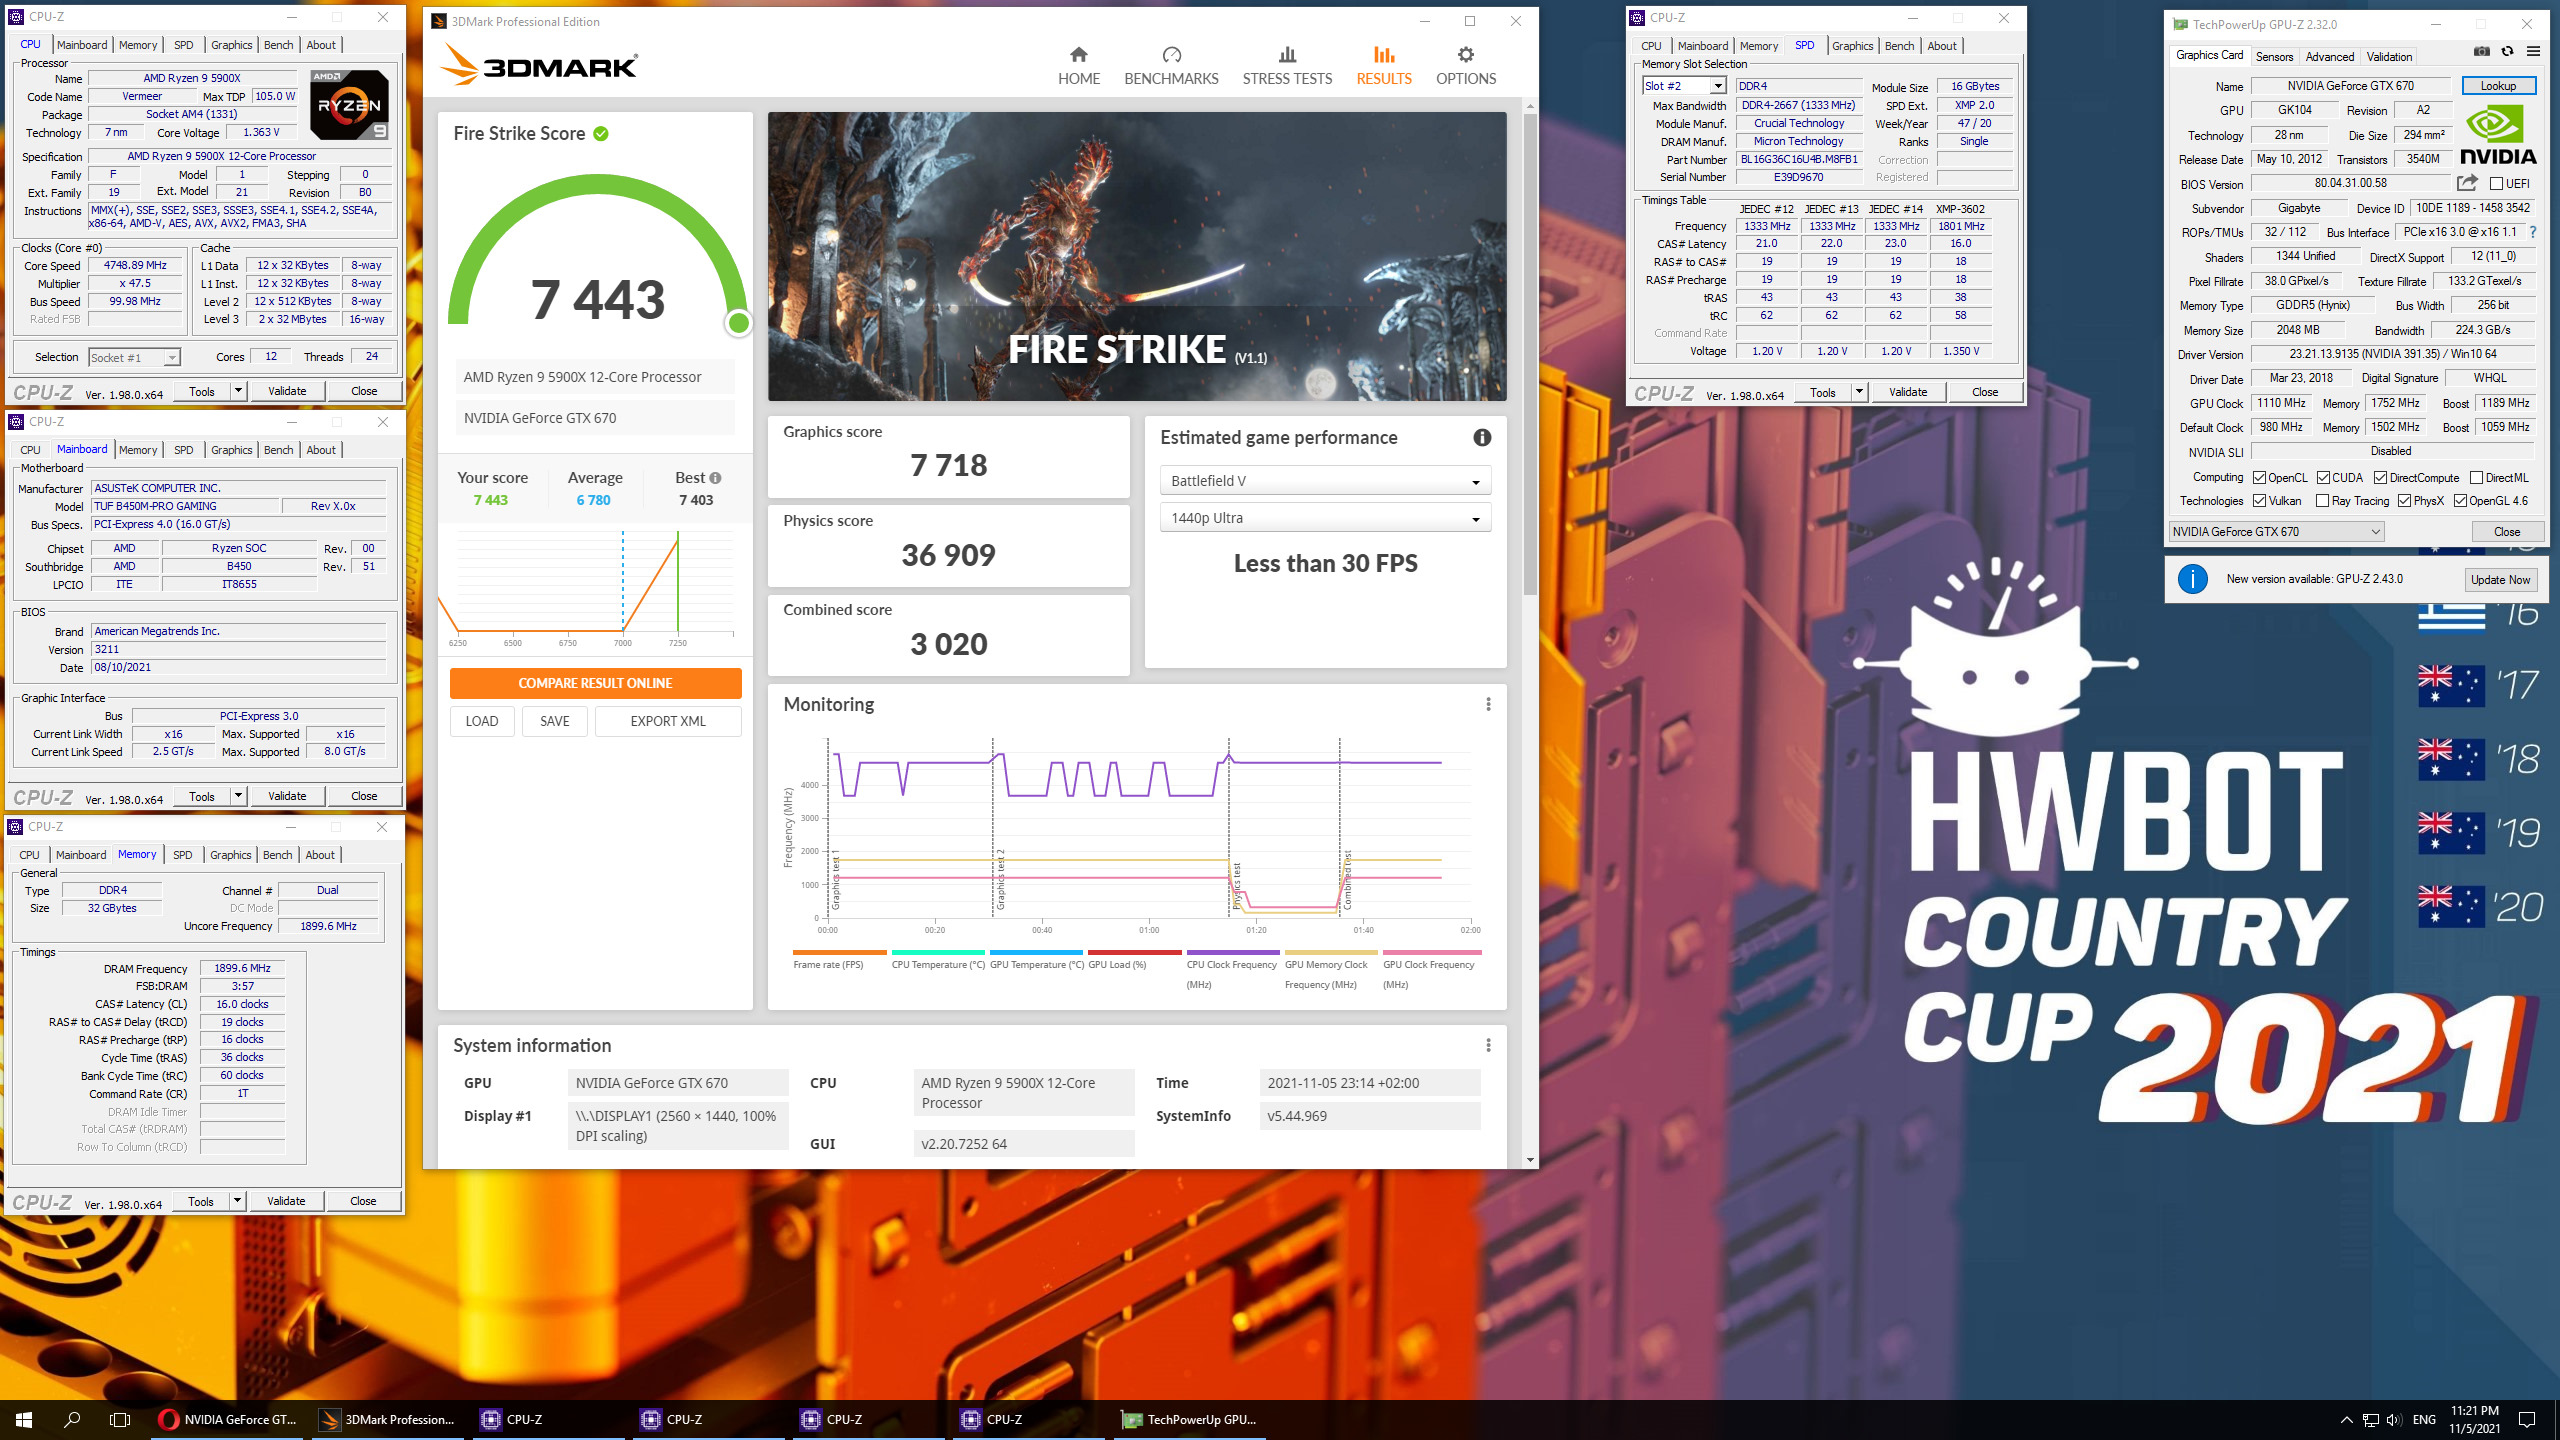Toggle the Vulkan checkbox in GPU-Z
2560x1440 pixels.
pyautogui.click(x=2259, y=501)
